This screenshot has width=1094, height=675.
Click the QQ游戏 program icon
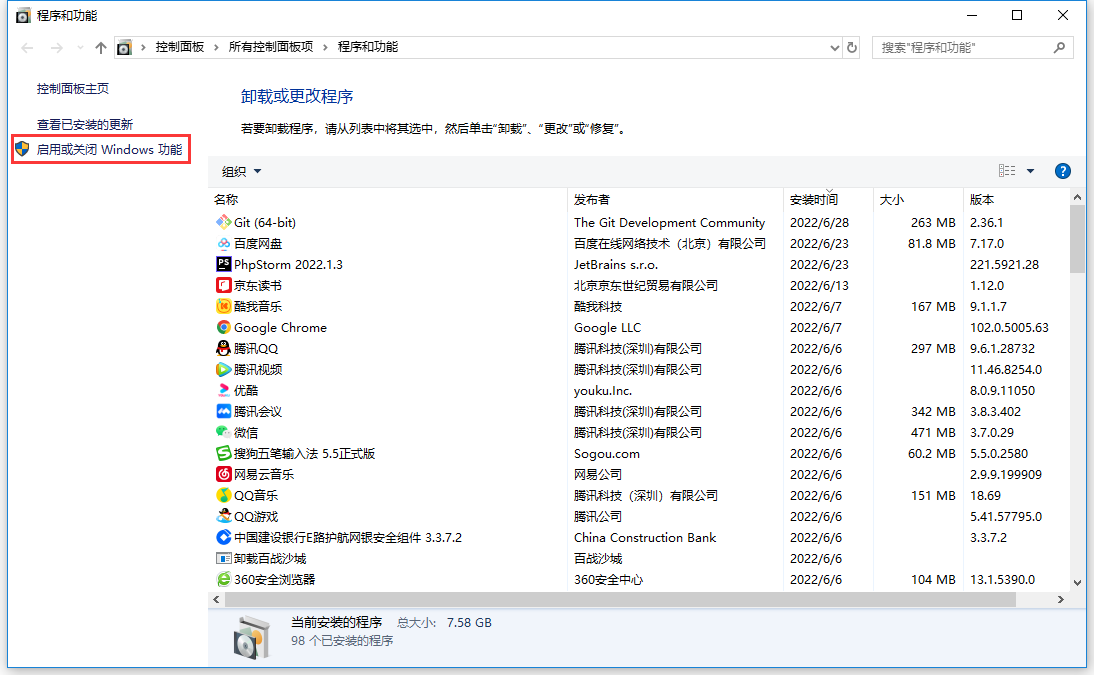coord(223,516)
